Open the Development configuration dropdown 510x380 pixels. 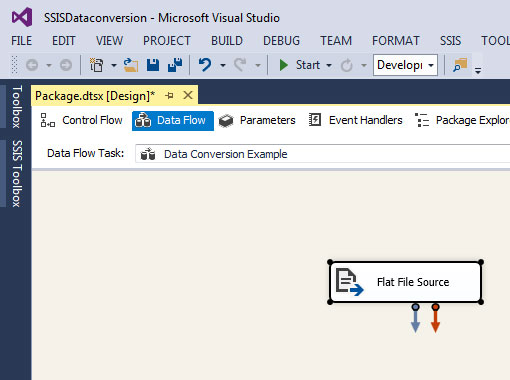point(405,65)
